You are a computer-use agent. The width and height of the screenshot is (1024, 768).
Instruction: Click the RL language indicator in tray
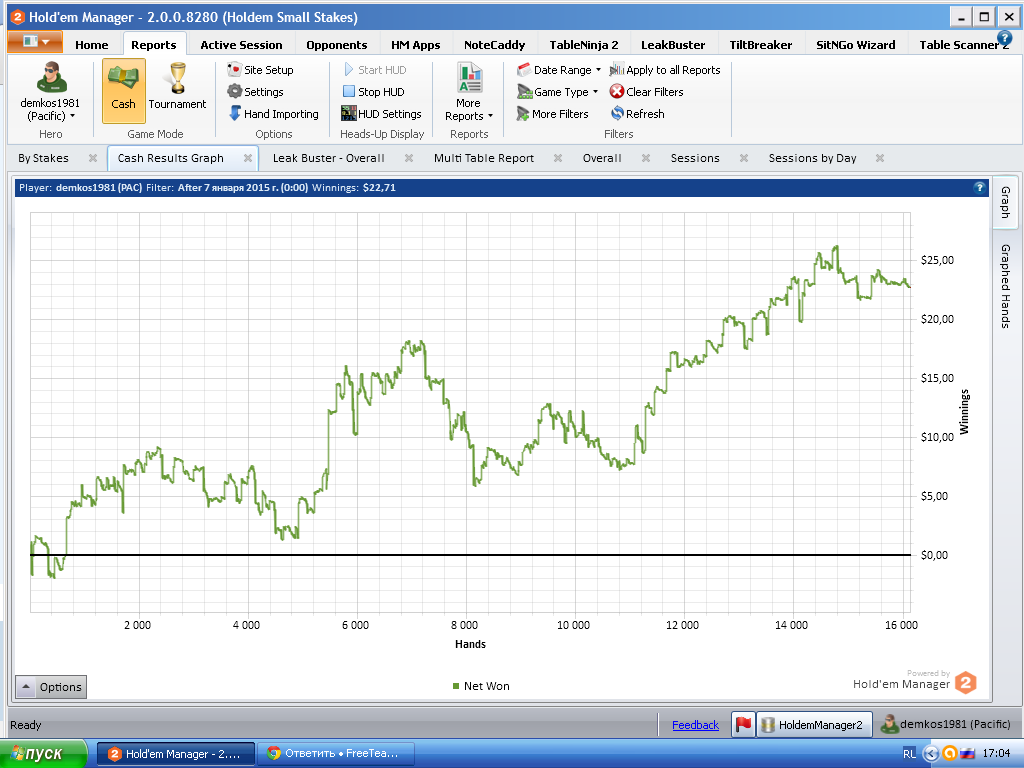pos(909,754)
